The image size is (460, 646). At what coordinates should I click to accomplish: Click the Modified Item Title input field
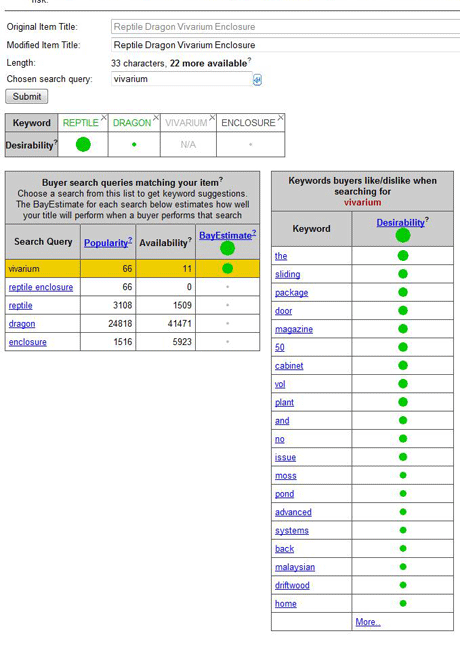pos(285,45)
